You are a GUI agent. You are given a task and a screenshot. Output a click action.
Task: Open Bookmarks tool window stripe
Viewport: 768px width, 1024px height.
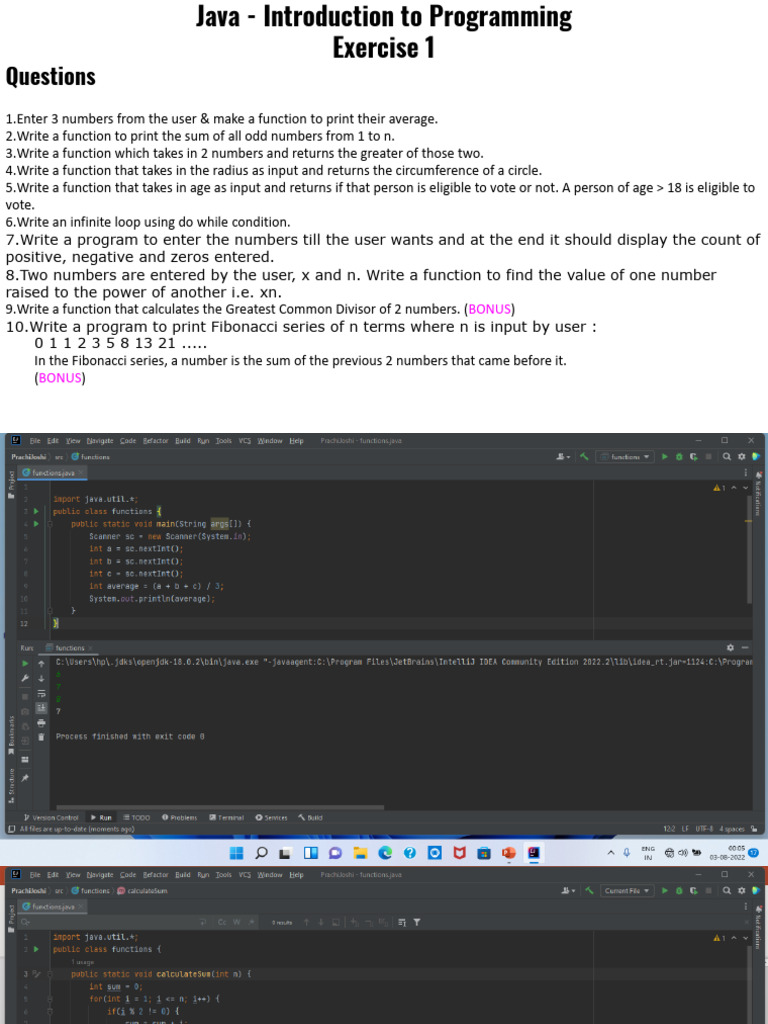point(11,735)
